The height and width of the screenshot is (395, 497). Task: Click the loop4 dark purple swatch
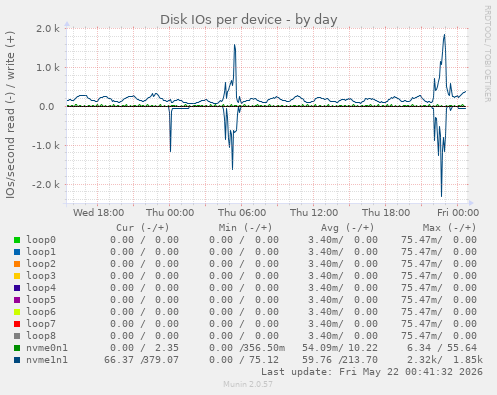coord(17,288)
